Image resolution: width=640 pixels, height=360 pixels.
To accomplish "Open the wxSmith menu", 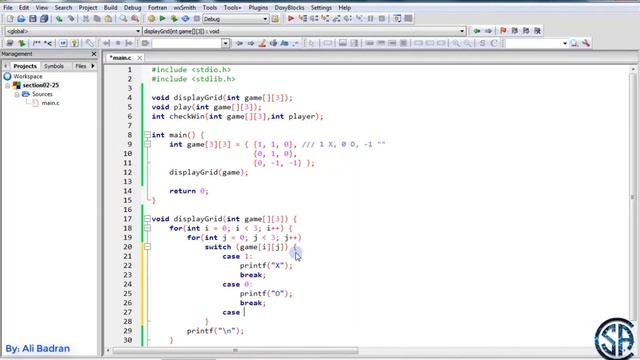I will (x=184, y=7).
